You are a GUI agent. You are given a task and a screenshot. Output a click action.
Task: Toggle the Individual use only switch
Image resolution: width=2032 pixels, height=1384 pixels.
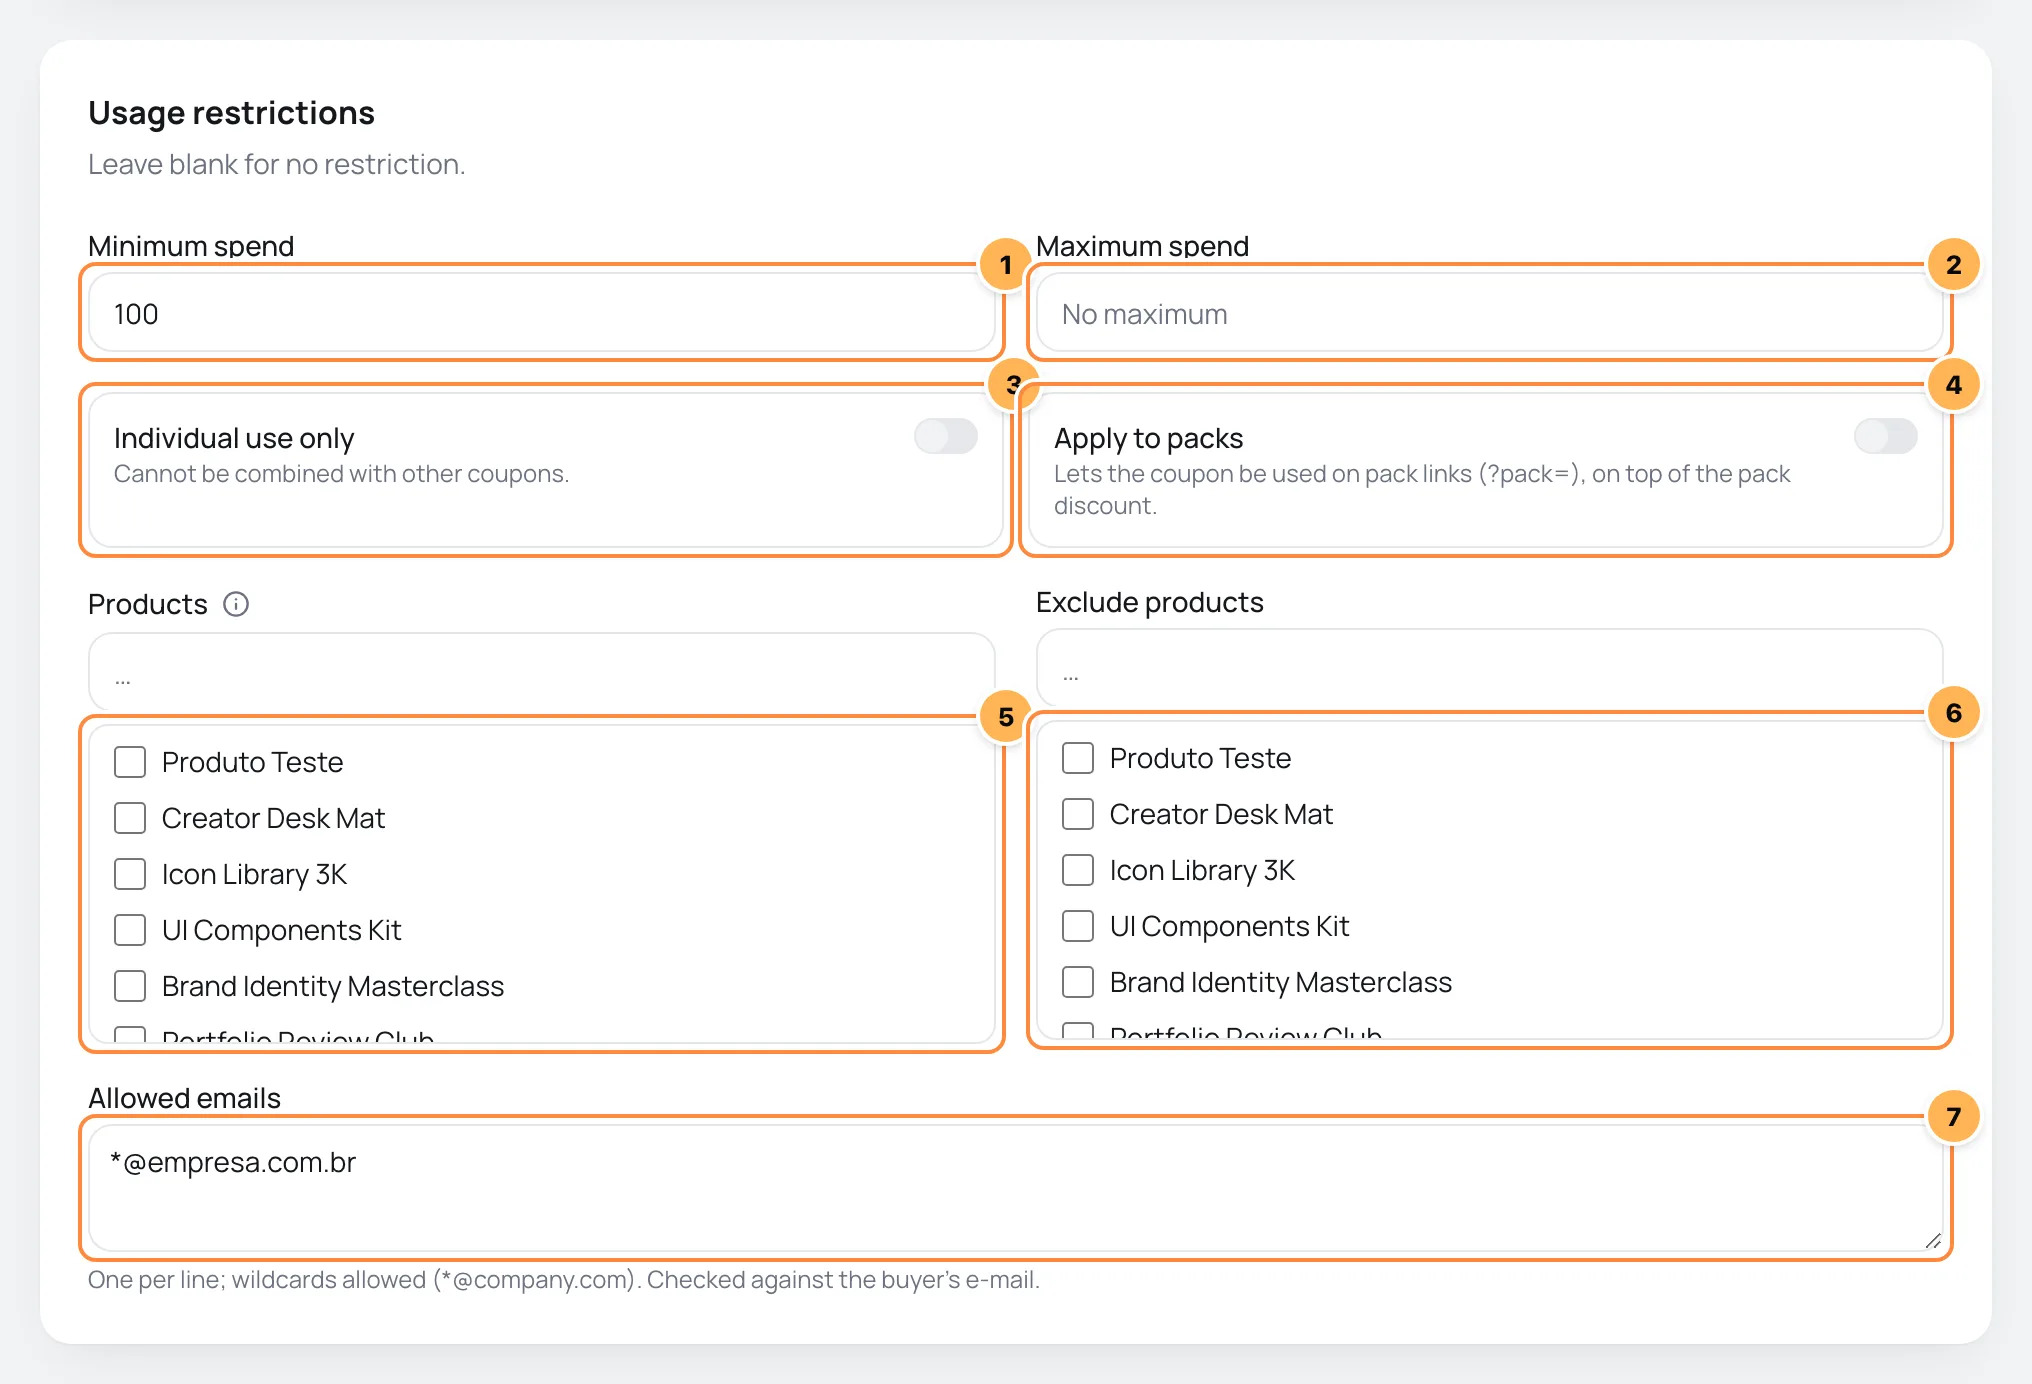pos(945,436)
